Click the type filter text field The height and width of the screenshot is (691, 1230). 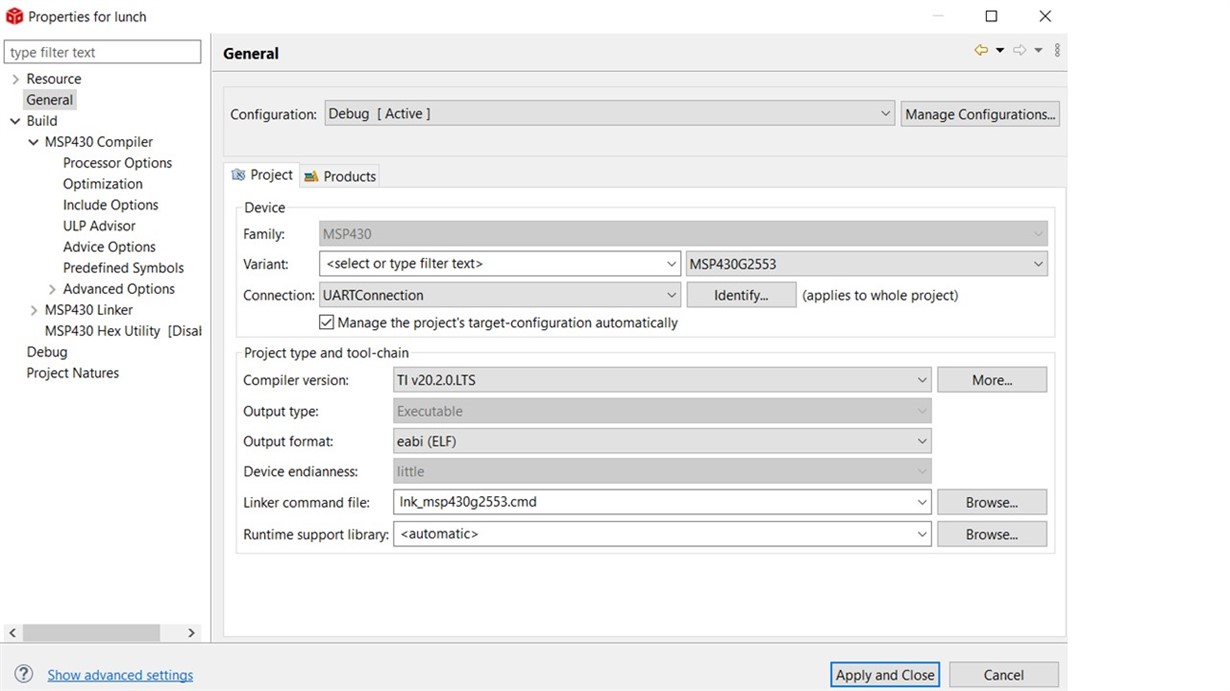pos(102,52)
